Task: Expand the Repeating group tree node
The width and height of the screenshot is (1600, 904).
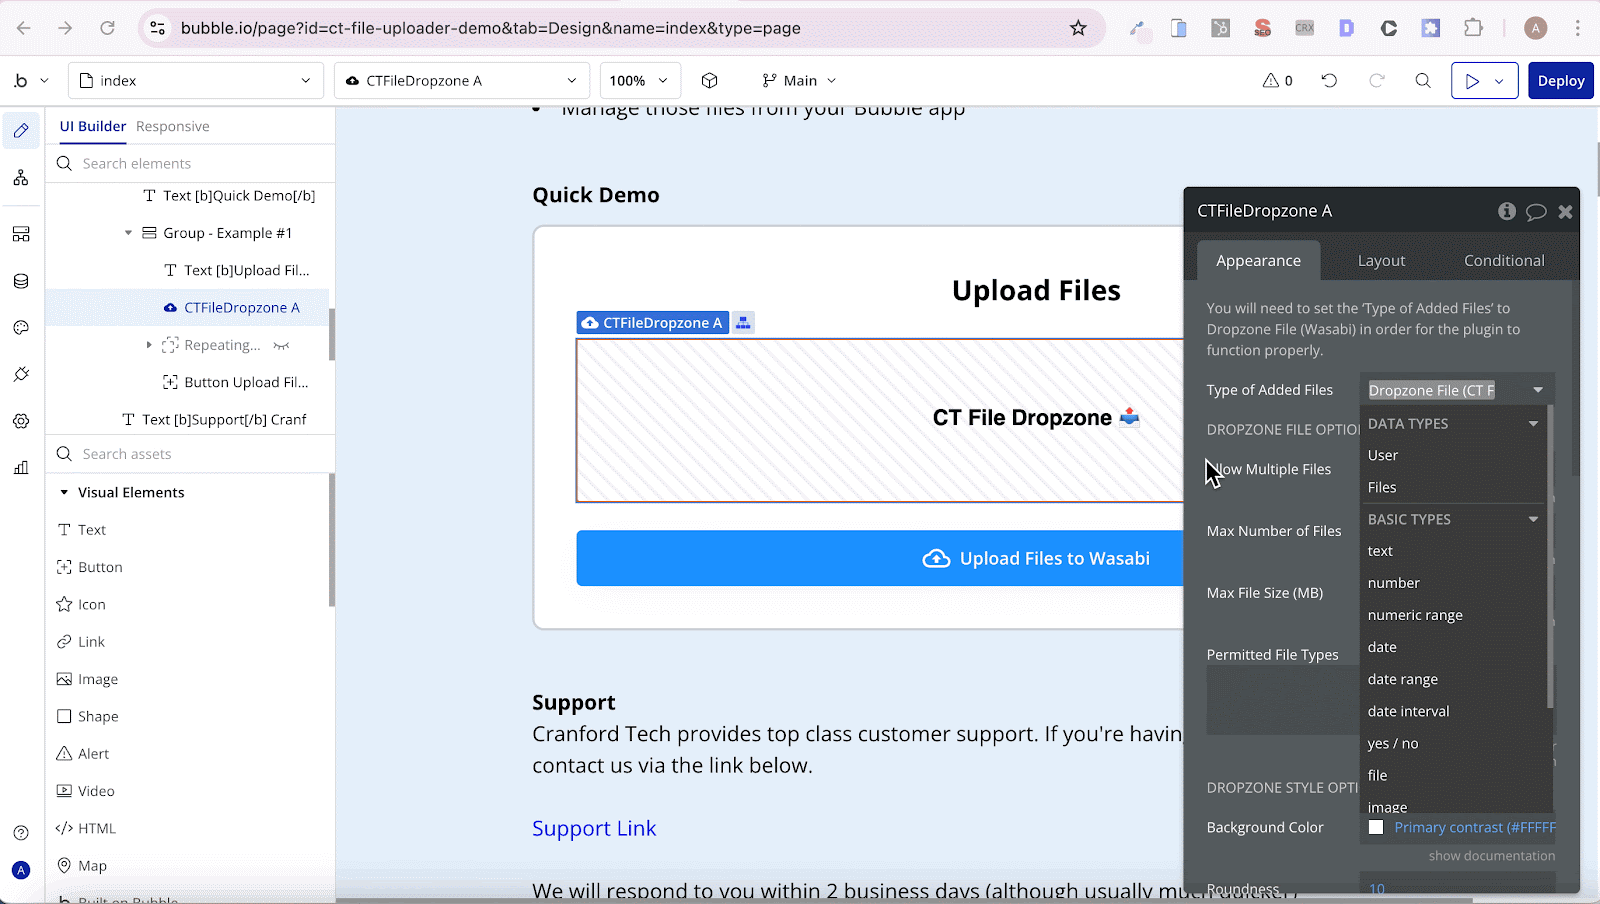Action: (x=149, y=345)
